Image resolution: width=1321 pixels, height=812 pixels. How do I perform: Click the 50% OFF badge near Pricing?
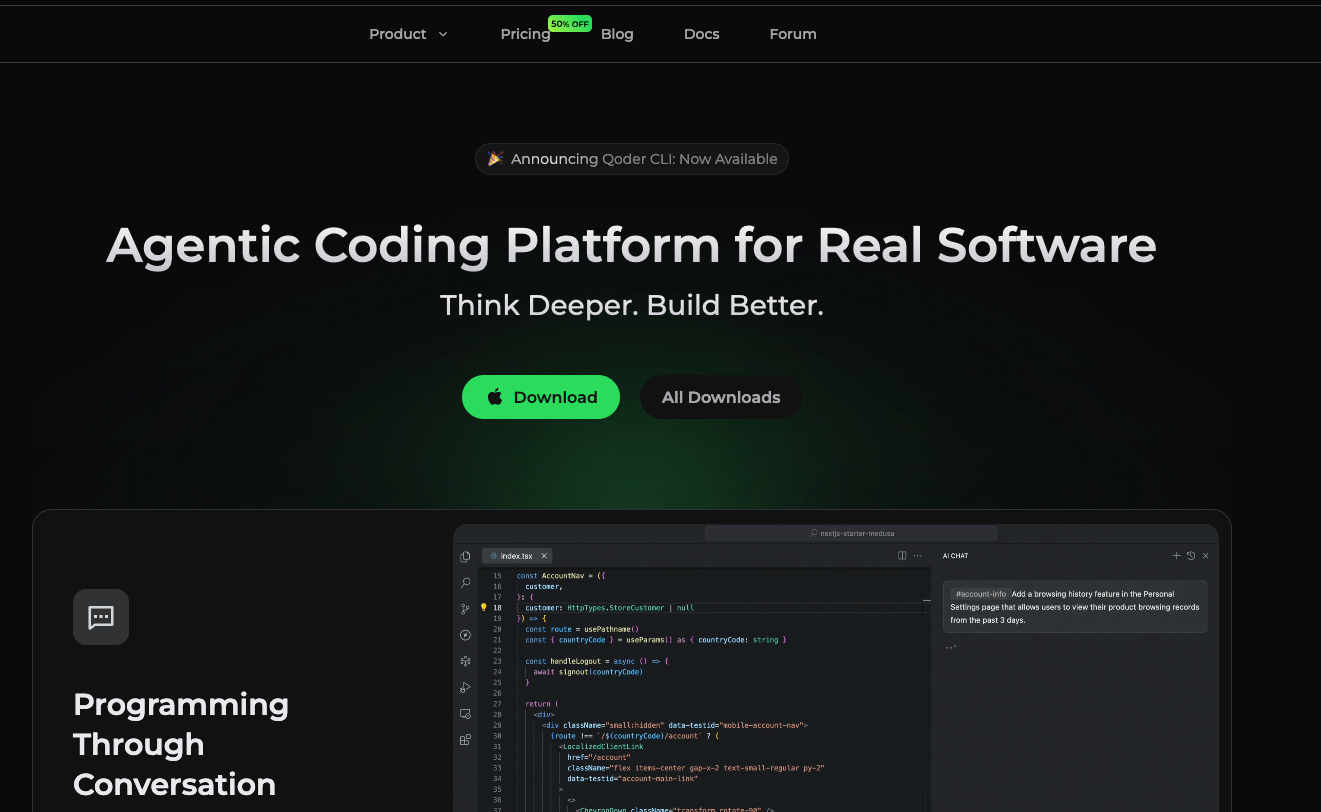click(x=570, y=23)
